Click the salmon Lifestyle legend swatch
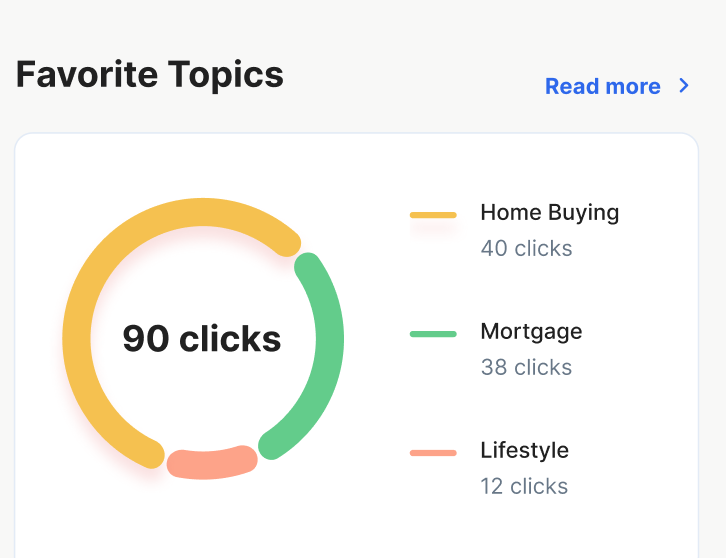The image size is (726, 558). tap(433, 453)
